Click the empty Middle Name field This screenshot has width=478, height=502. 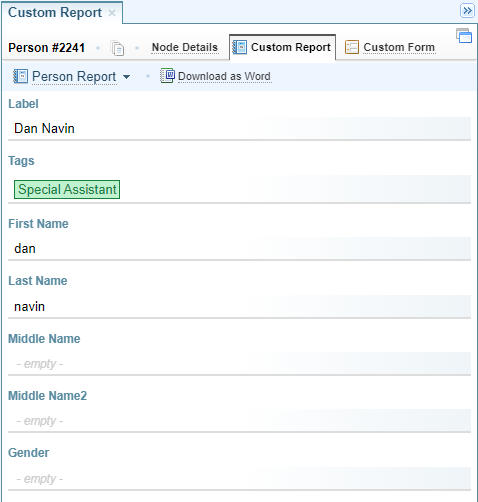click(239, 363)
